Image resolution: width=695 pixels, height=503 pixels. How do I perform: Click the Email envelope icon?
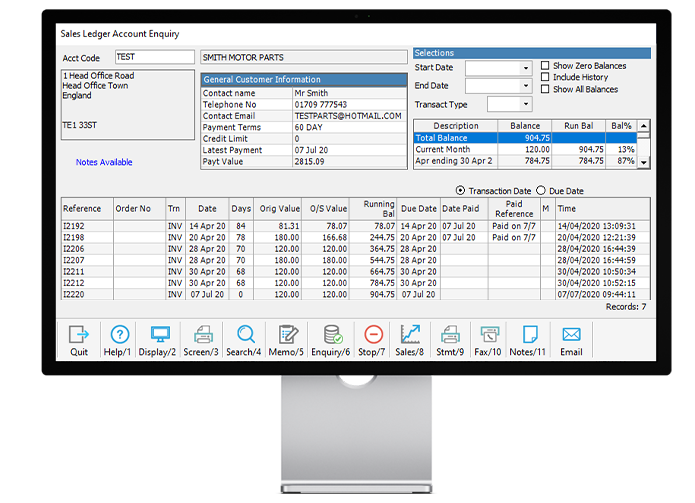[x=571, y=335]
